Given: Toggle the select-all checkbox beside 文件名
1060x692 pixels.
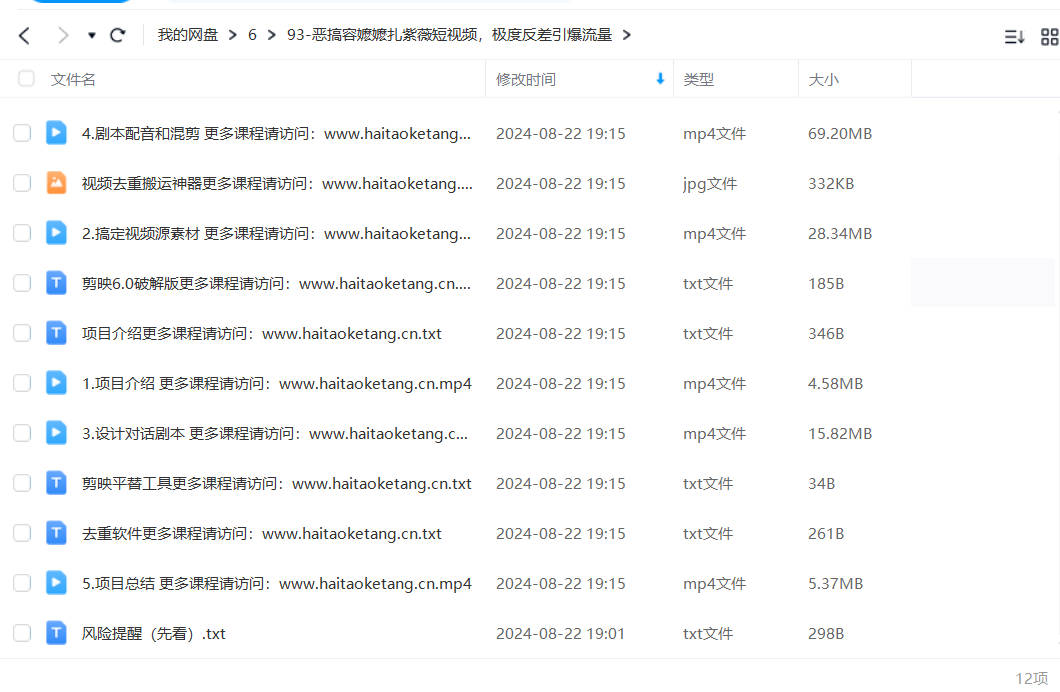Looking at the screenshot, I should tap(26, 79).
